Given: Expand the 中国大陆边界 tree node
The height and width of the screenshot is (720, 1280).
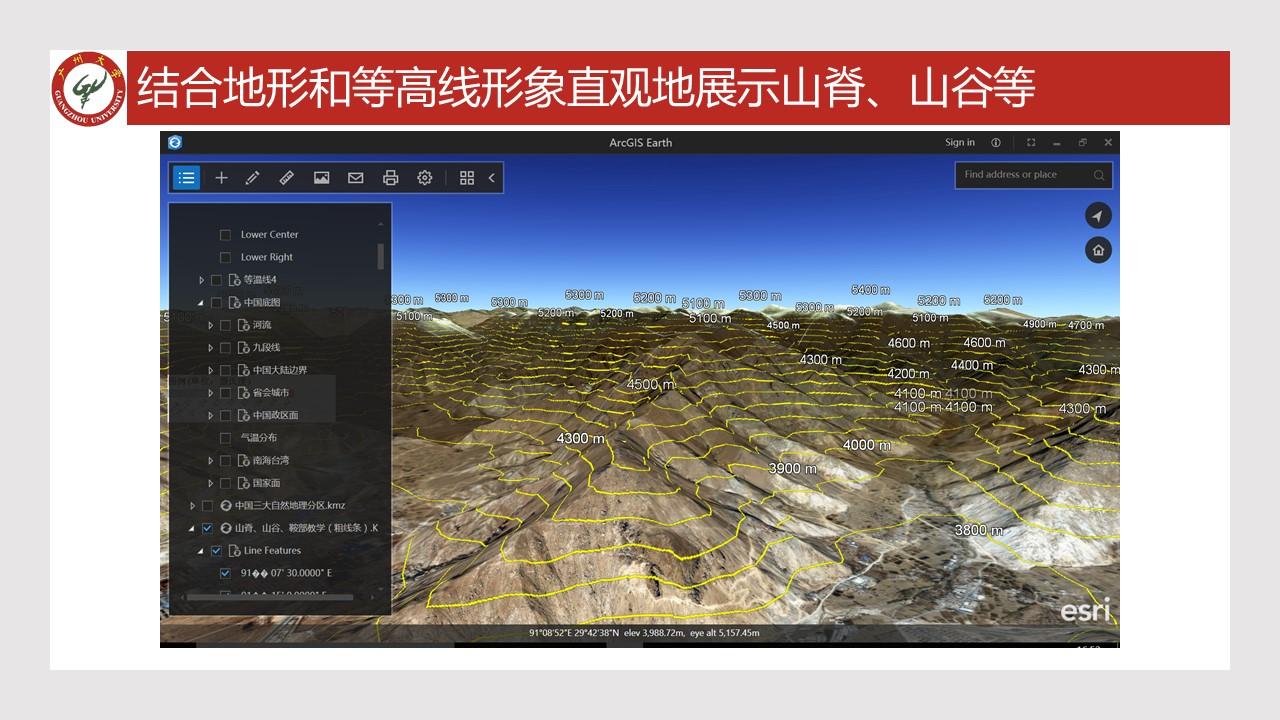Looking at the screenshot, I should [x=210, y=370].
